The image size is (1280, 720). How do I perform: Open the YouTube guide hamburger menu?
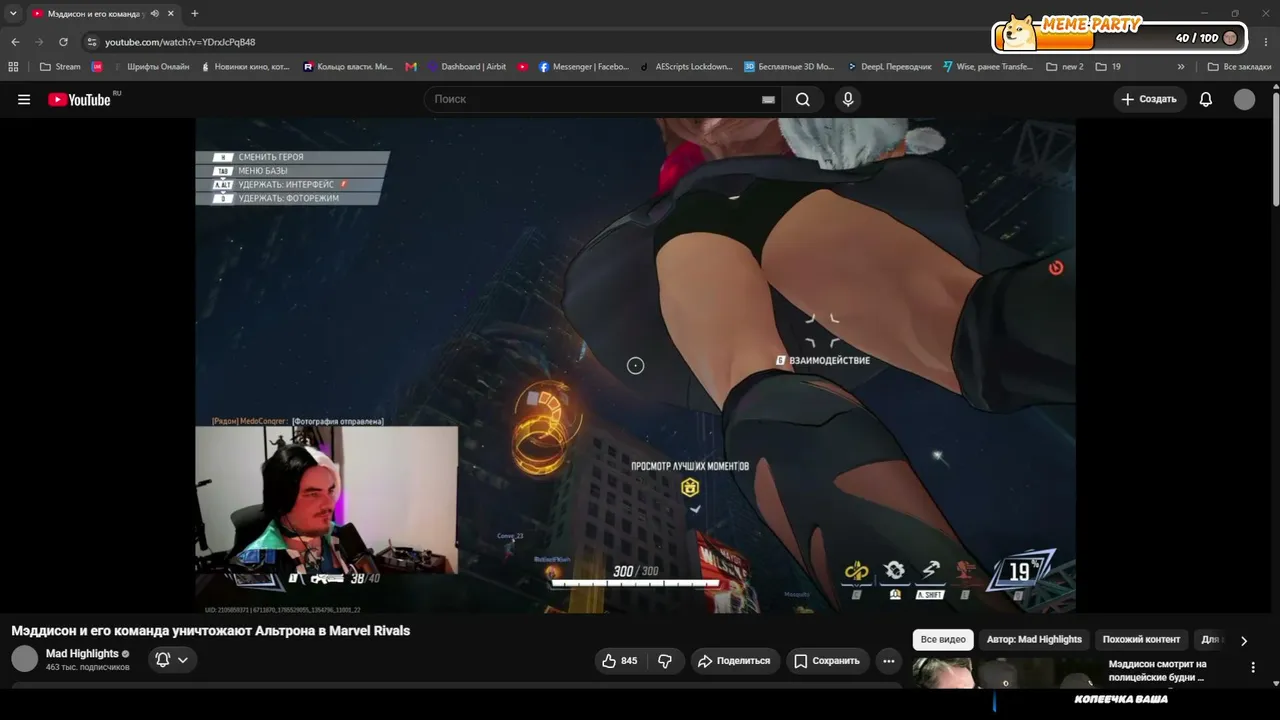pos(24,99)
